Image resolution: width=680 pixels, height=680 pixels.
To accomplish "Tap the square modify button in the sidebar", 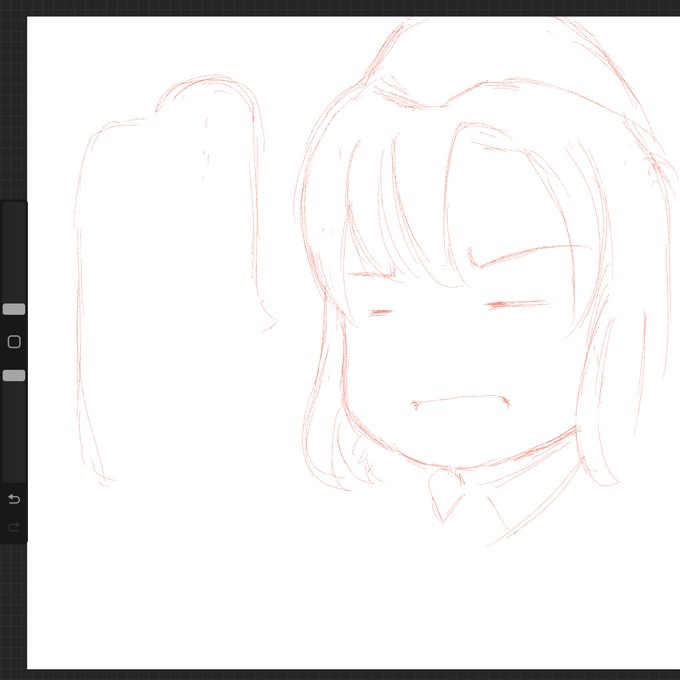I will click(14, 342).
